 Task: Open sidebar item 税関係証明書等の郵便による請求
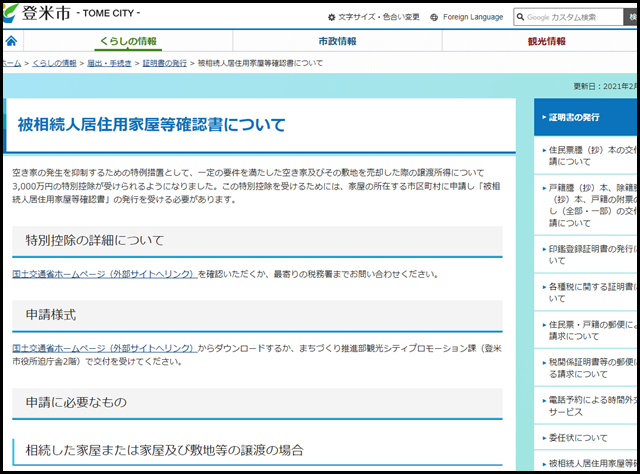click(x=587, y=368)
